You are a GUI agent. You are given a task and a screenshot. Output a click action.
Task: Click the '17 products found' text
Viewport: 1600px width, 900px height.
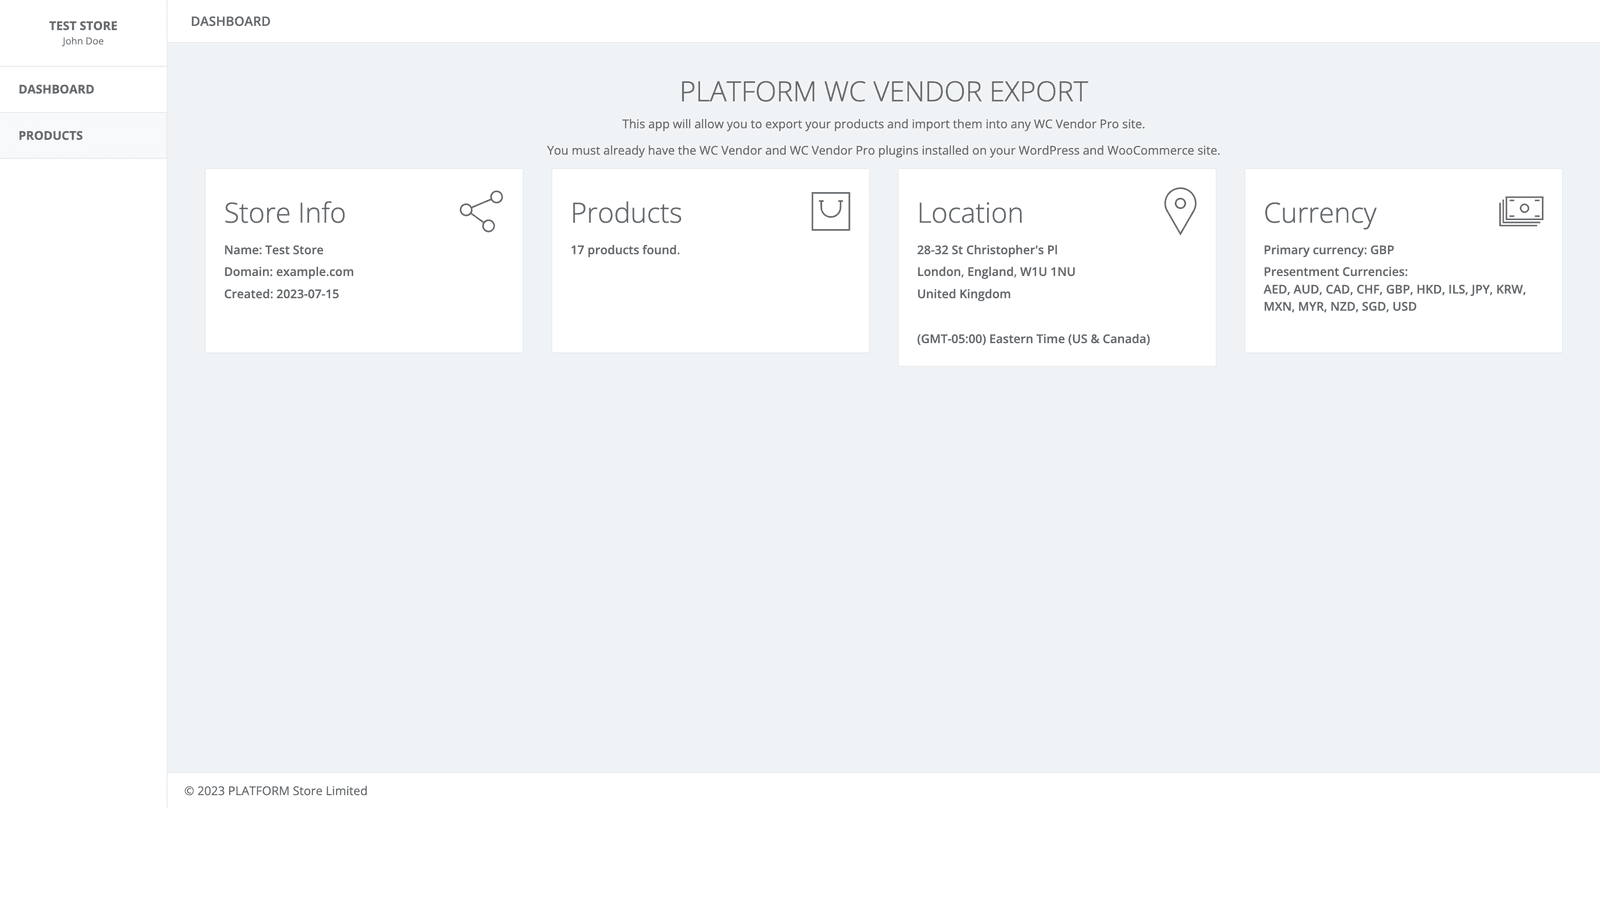point(624,249)
